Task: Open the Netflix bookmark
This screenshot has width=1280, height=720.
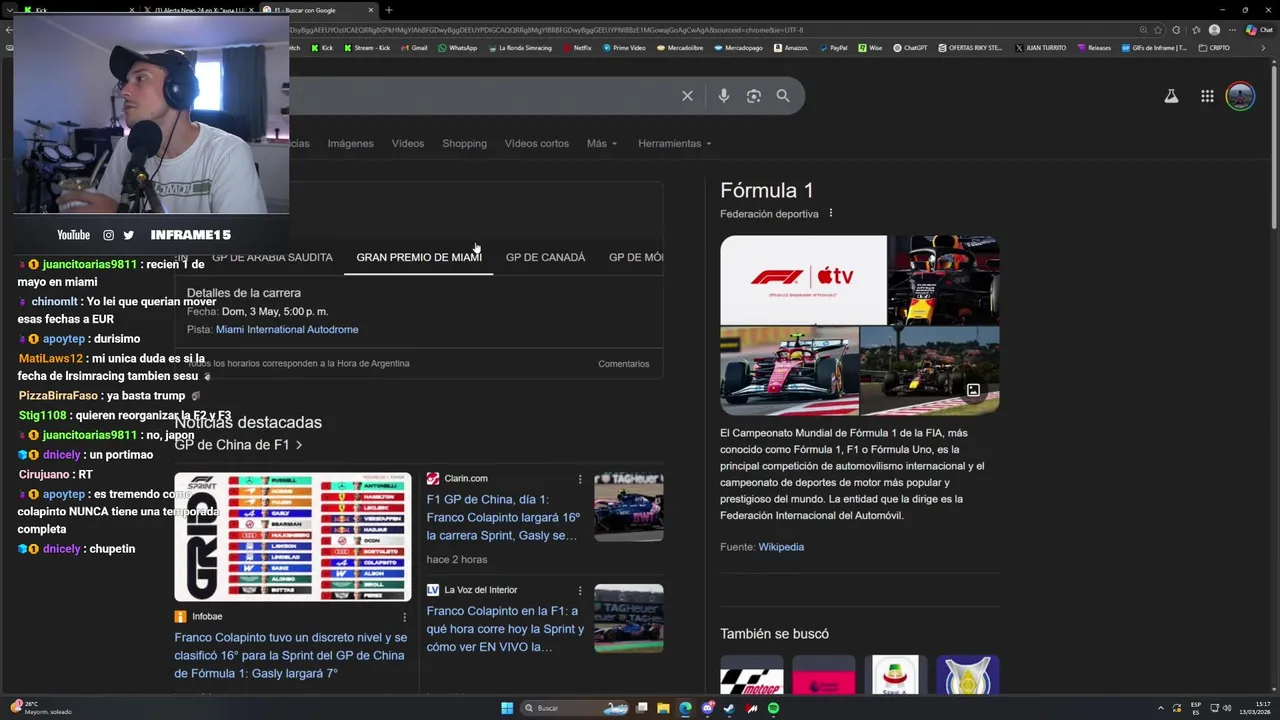Action: click(577, 48)
